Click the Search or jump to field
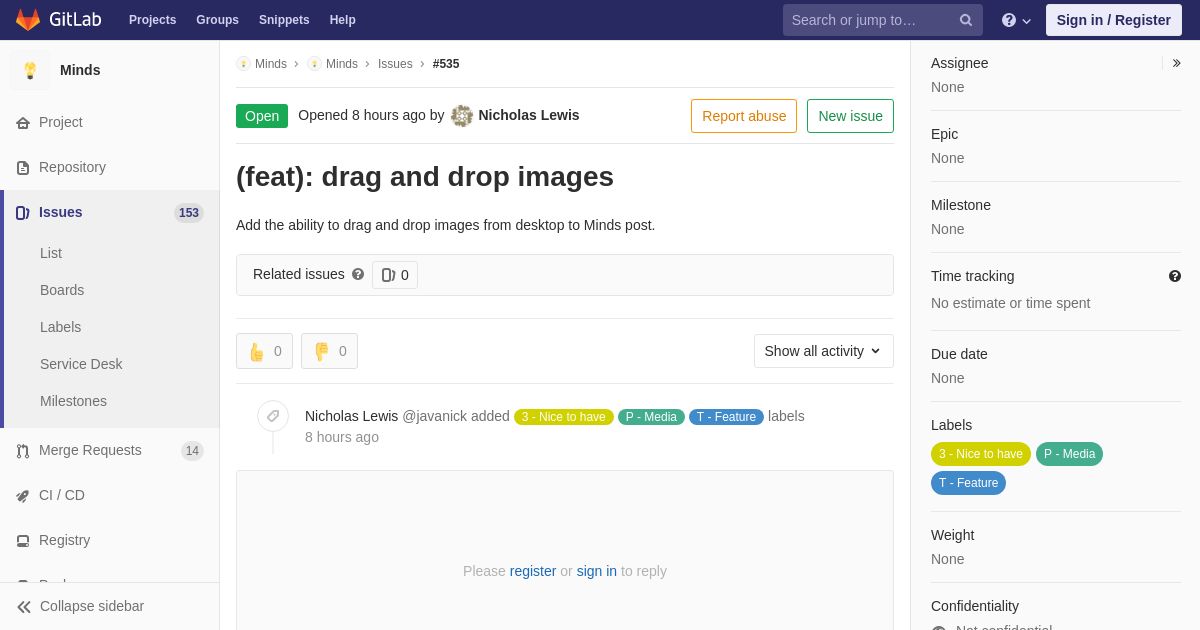The image size is (1200, 630). pos(883,20)
